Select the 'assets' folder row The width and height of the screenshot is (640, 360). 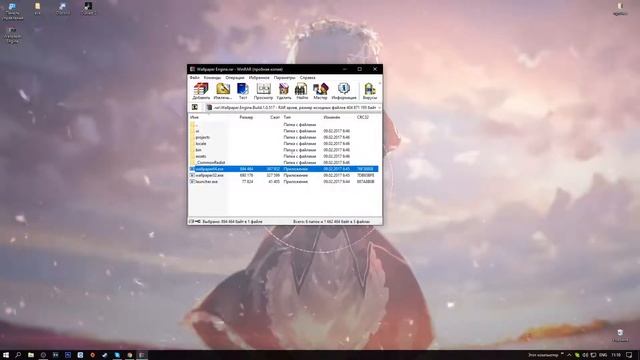284,156
